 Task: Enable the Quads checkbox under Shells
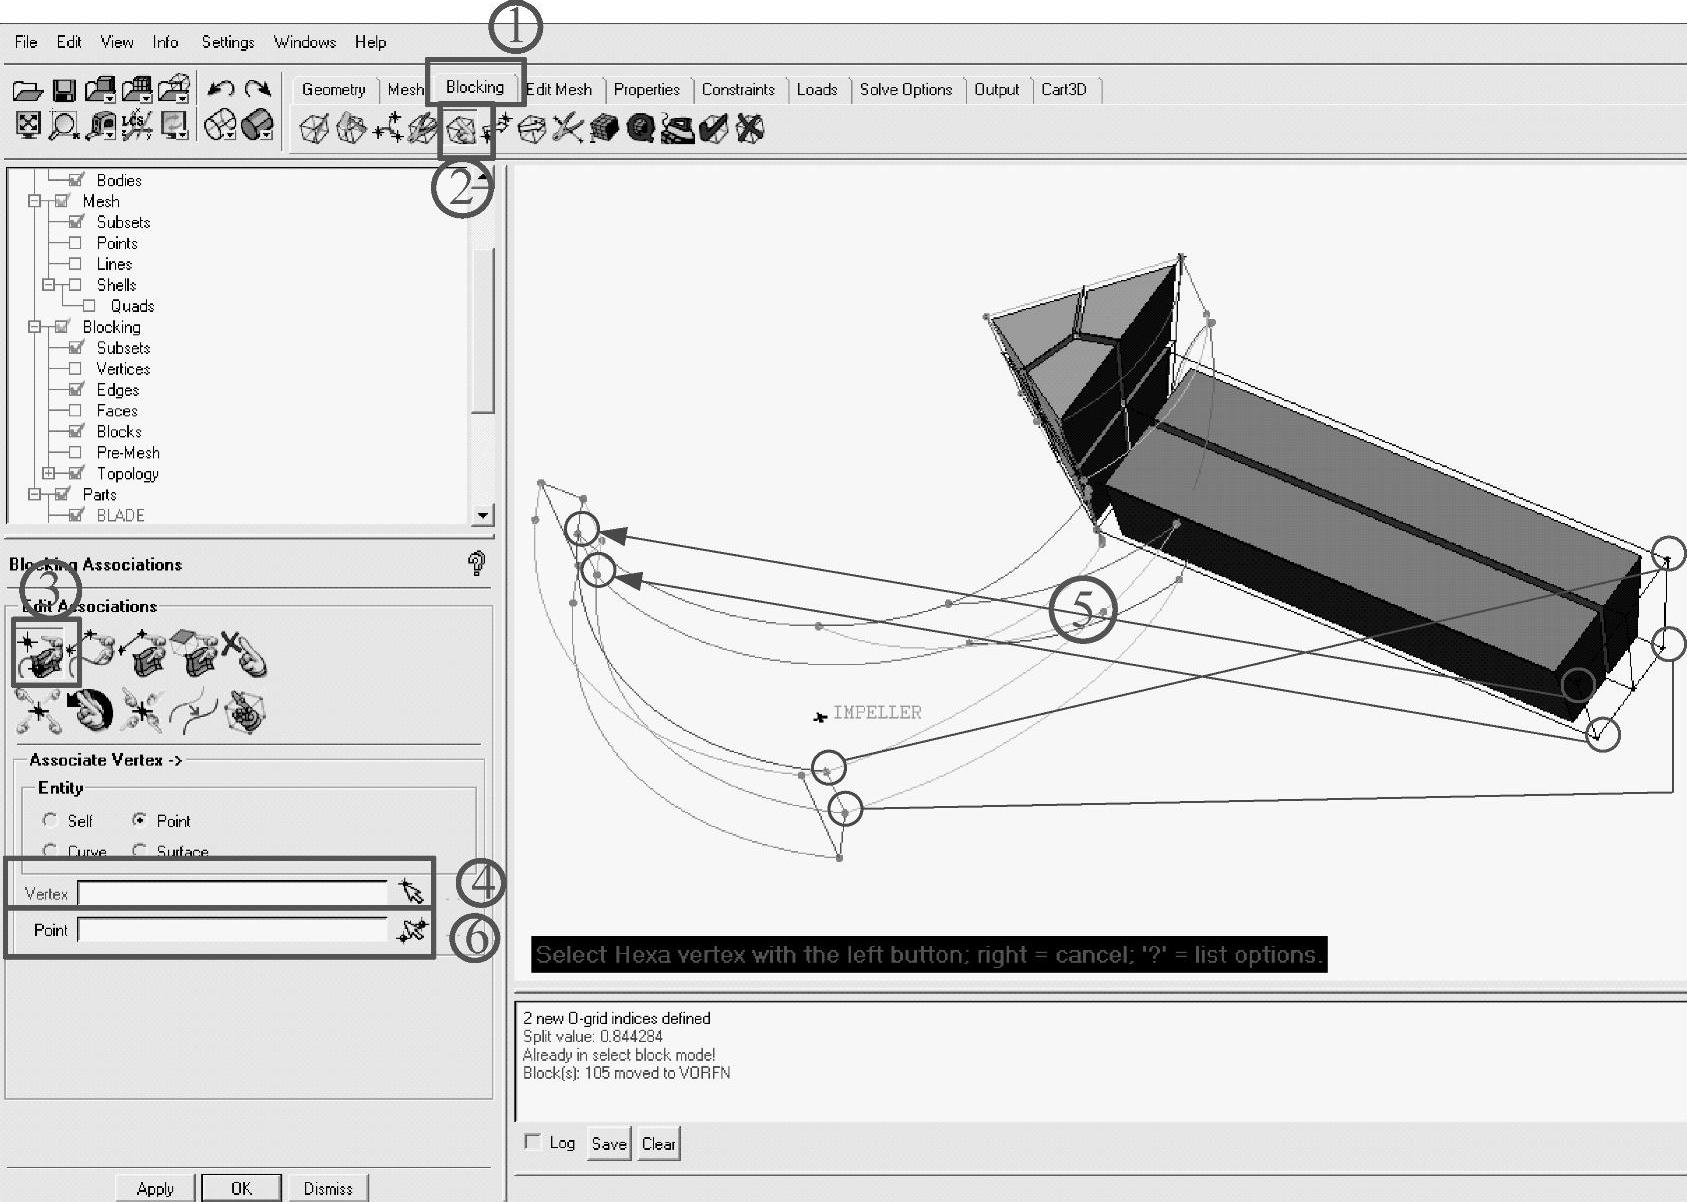[x=90, y=306]
